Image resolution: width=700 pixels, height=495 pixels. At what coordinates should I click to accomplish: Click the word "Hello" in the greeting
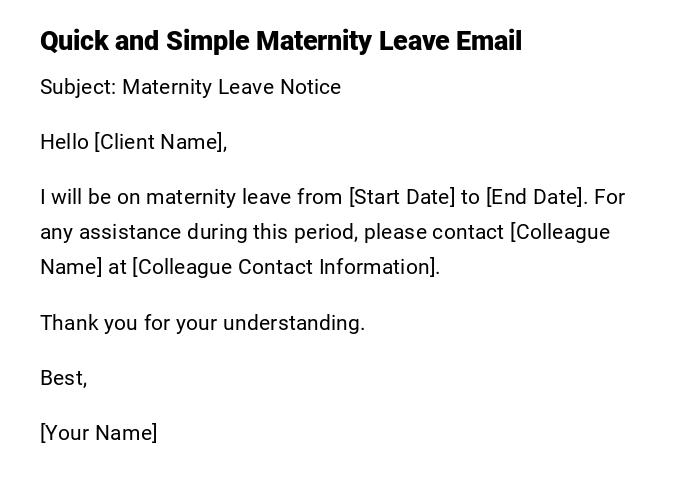click(64, 142)
